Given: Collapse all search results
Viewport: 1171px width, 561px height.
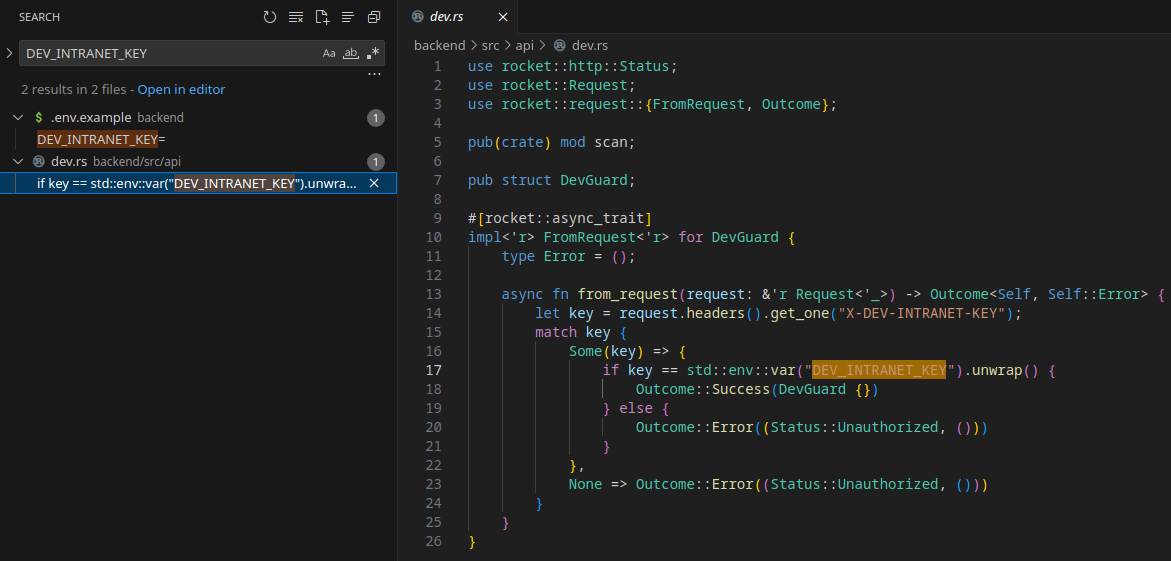Looking at the screenshot, I should point(373,17).
